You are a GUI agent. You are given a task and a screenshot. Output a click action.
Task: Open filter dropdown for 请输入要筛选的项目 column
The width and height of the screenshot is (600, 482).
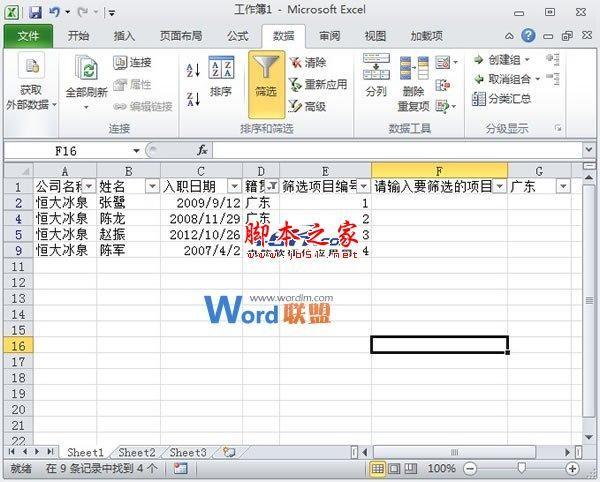click(500, 186)
